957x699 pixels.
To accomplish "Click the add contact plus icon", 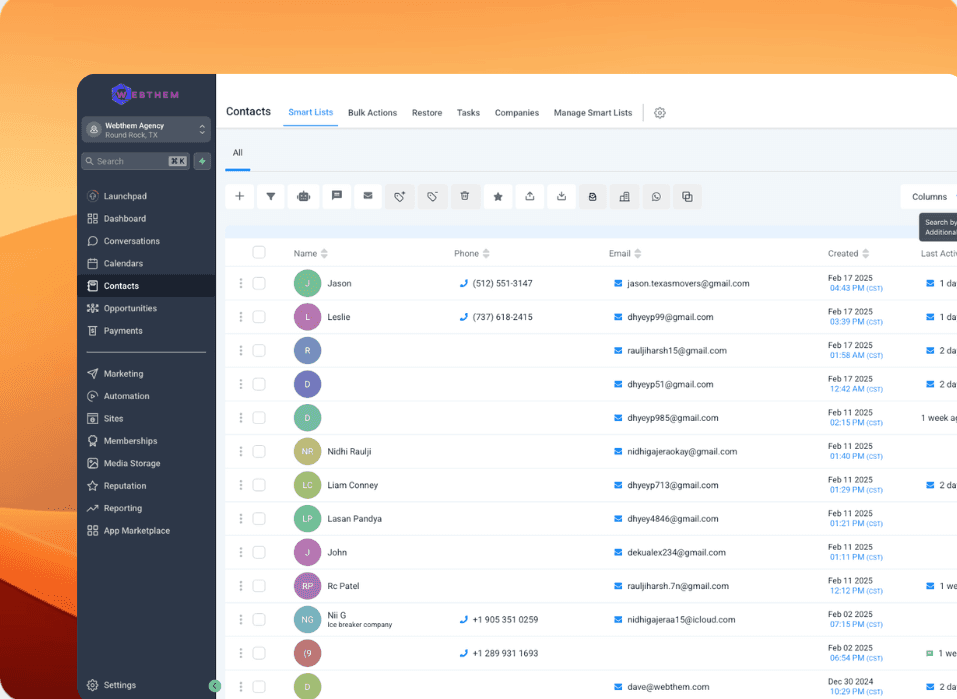I will pyautogui.click(x=240, y=197).
